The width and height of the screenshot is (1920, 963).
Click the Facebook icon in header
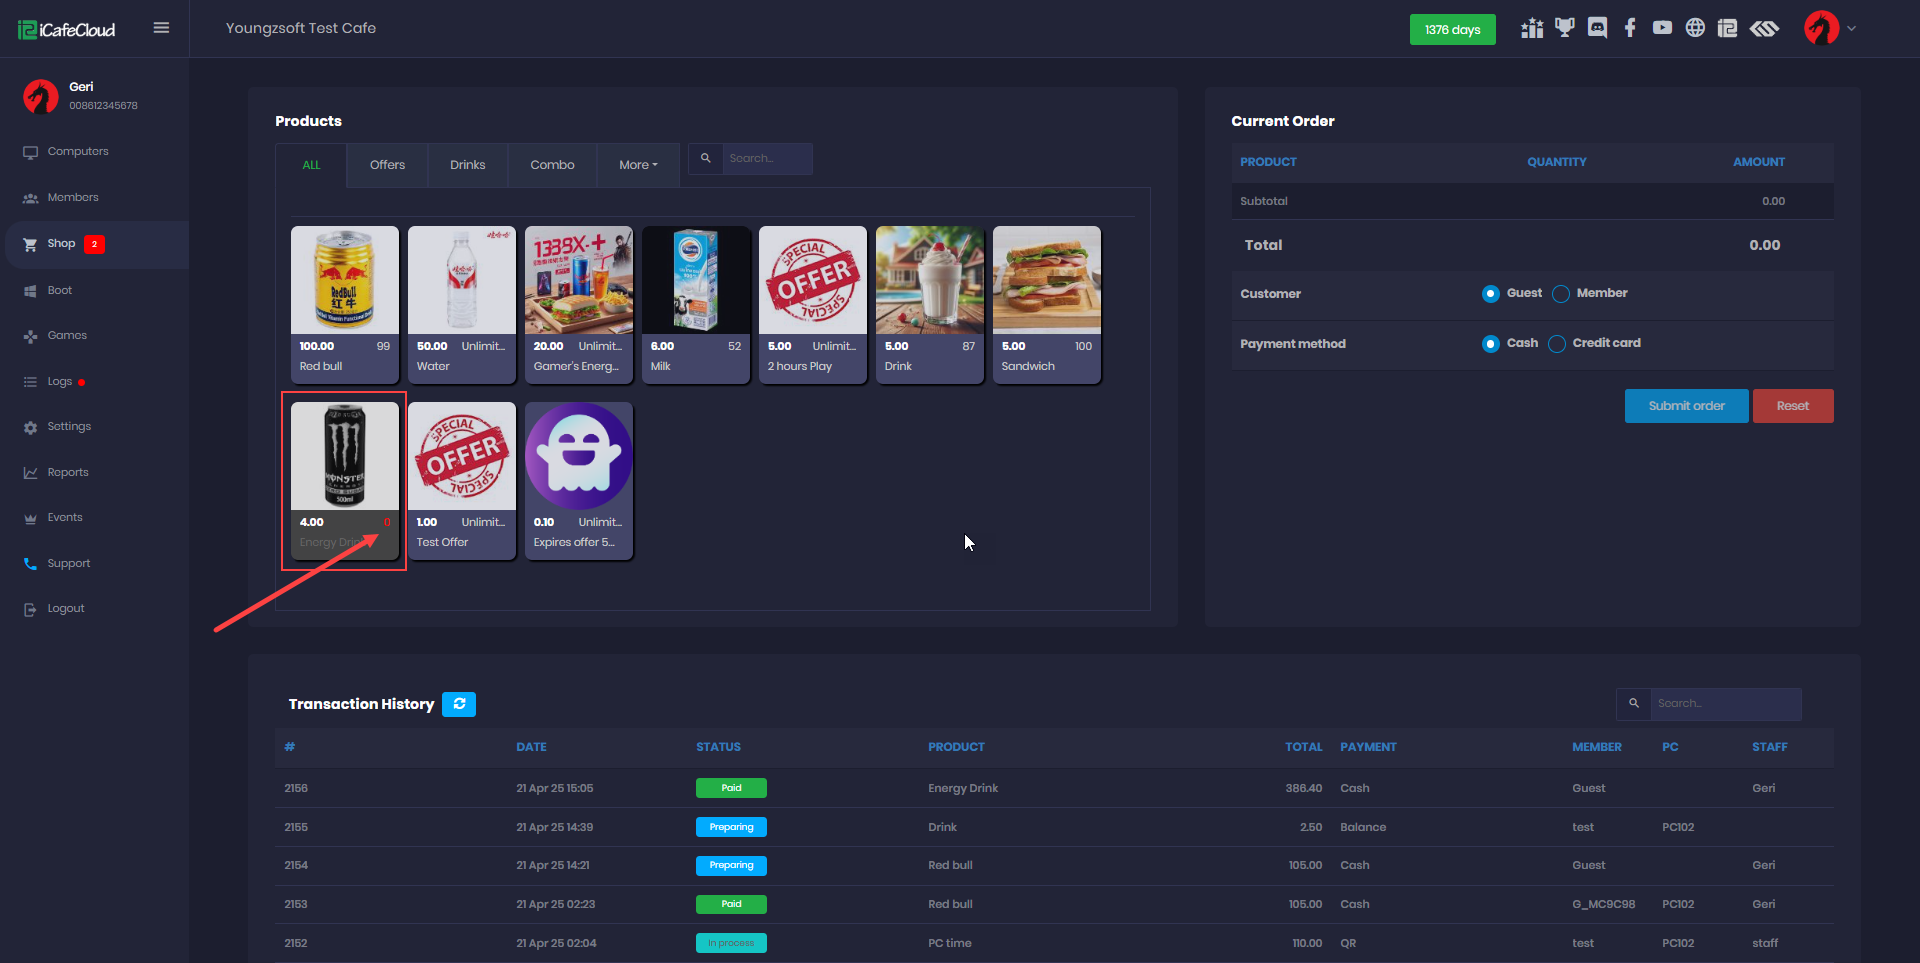1630,28
